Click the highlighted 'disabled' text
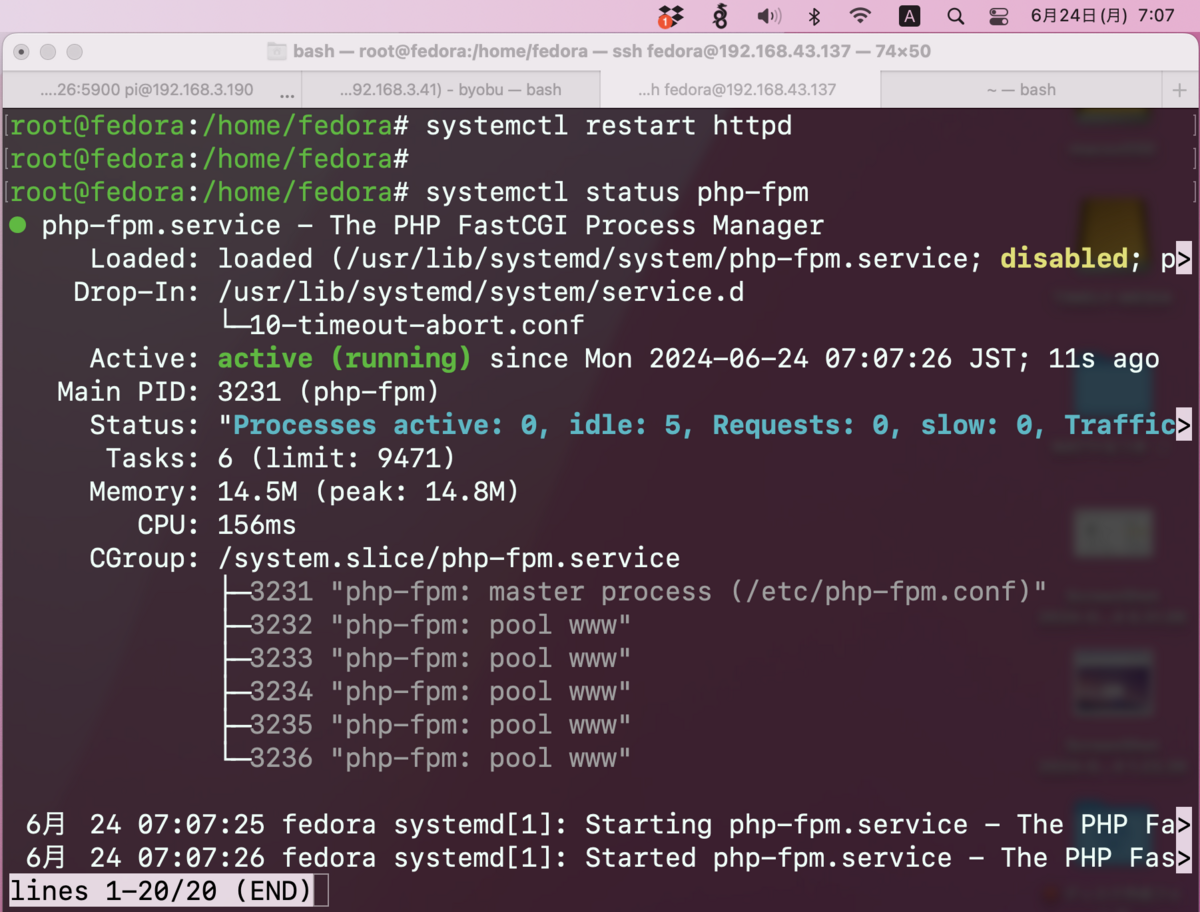 click(x=1063, y=258)
